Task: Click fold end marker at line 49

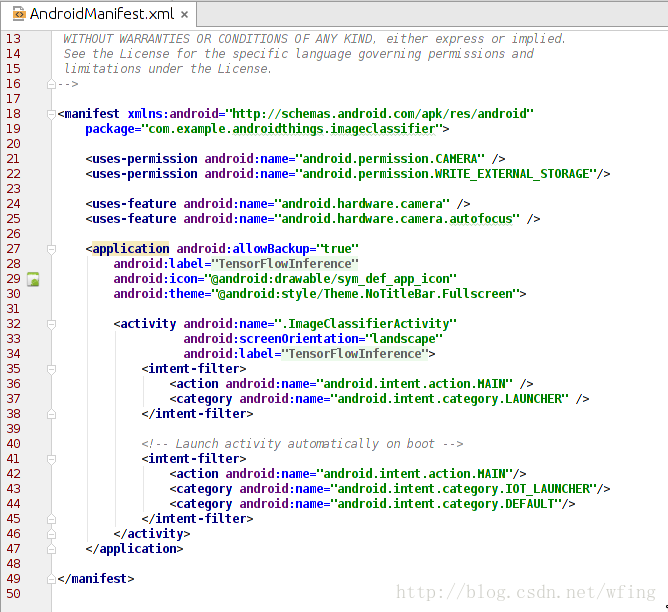Action: [52, 579]
